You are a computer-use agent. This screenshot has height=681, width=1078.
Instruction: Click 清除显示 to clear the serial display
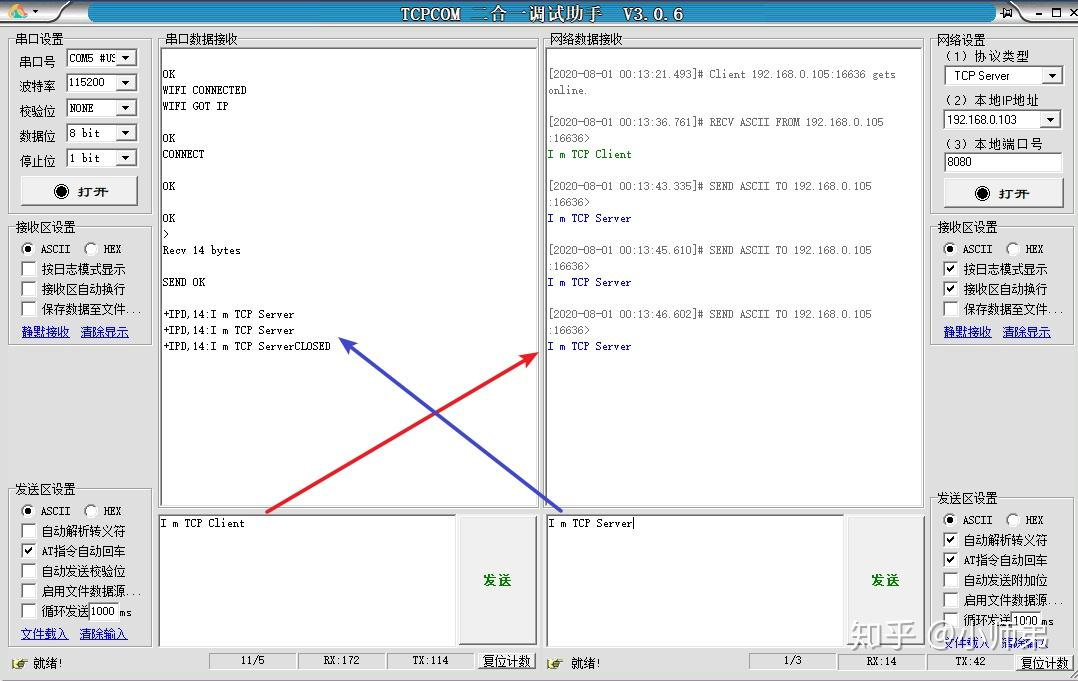coord(105,331)
